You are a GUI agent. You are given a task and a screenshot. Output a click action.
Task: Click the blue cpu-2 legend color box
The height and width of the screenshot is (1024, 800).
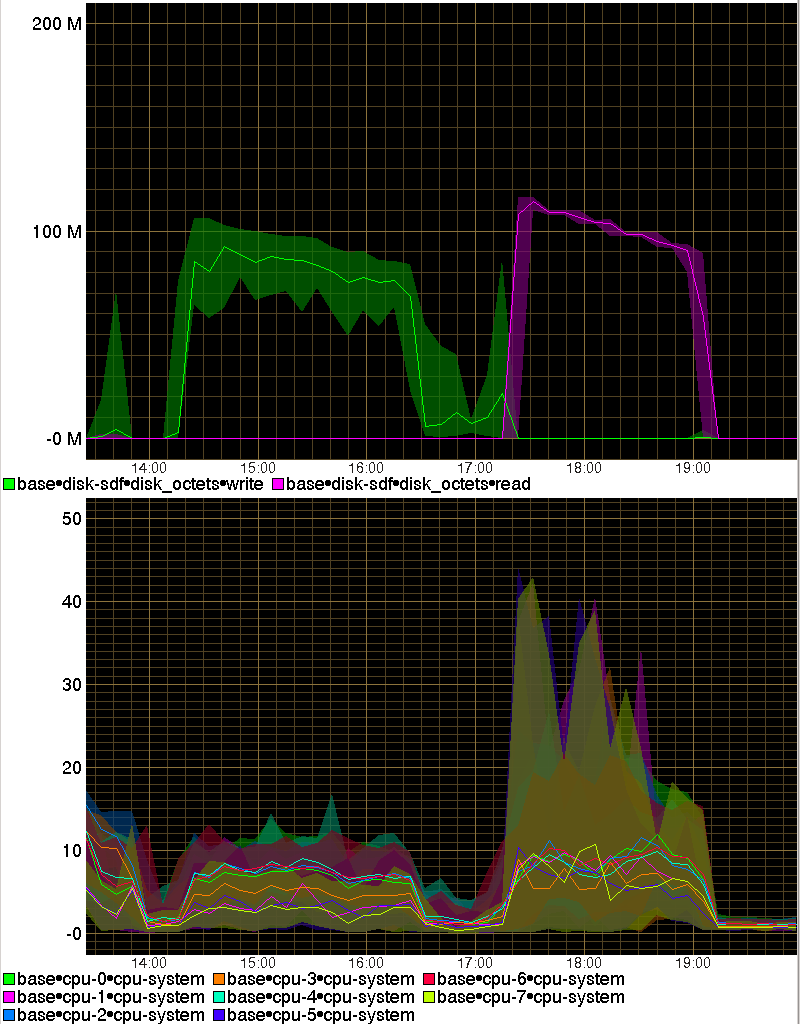click(9, 1015)
